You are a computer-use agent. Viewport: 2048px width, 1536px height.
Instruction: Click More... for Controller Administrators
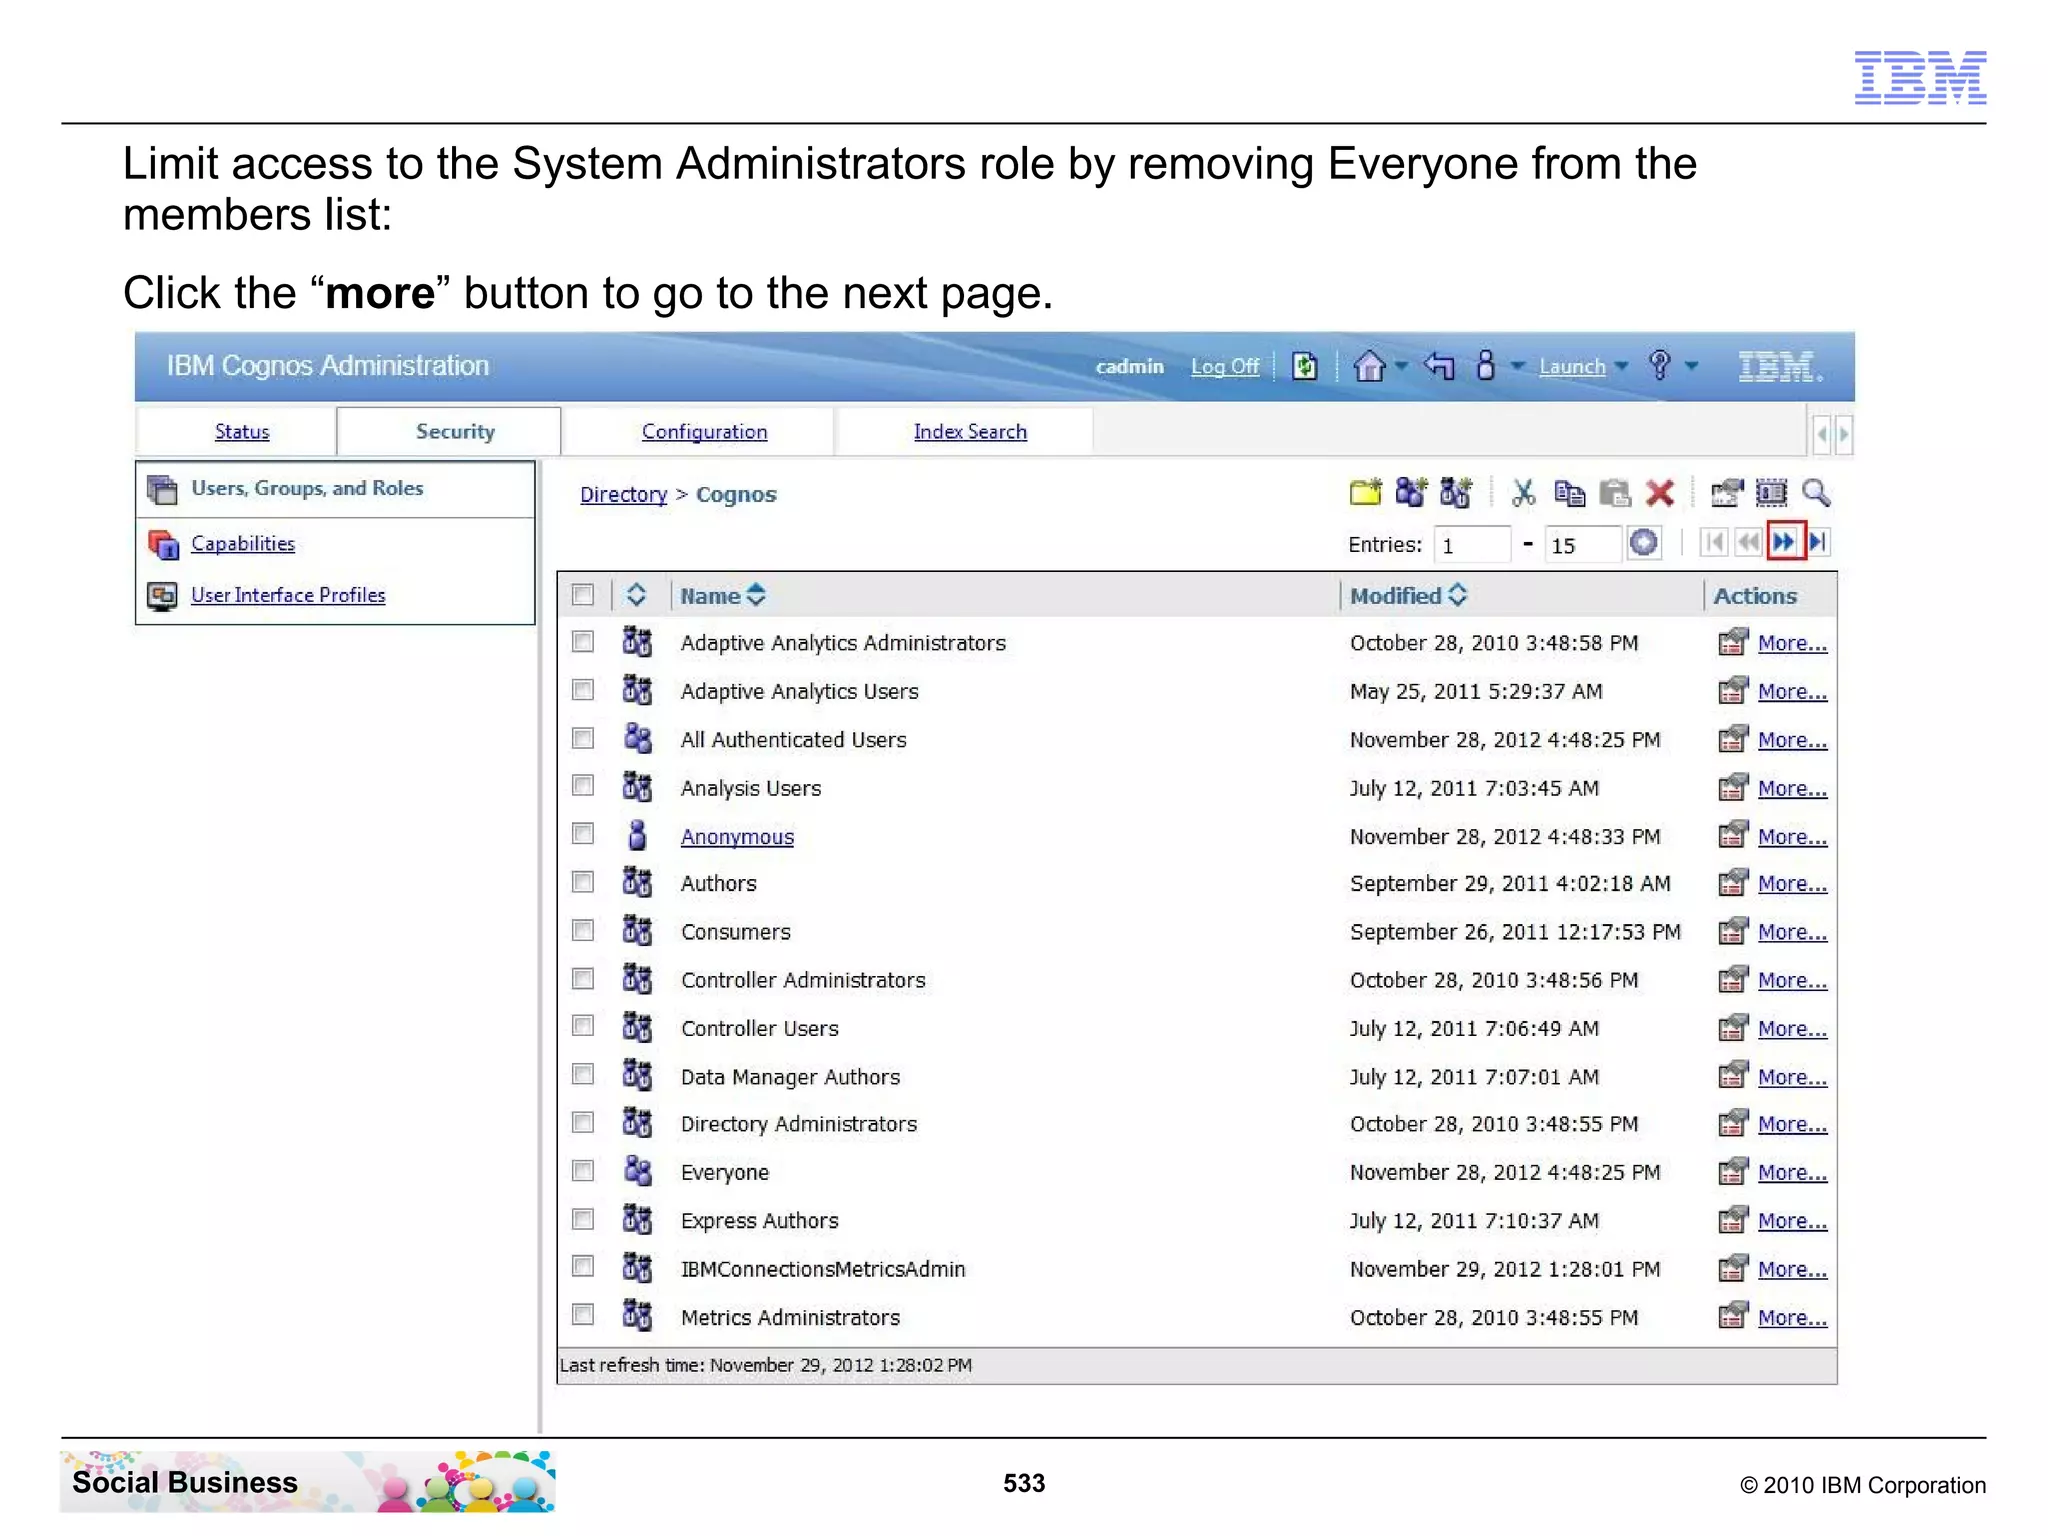1792,980
